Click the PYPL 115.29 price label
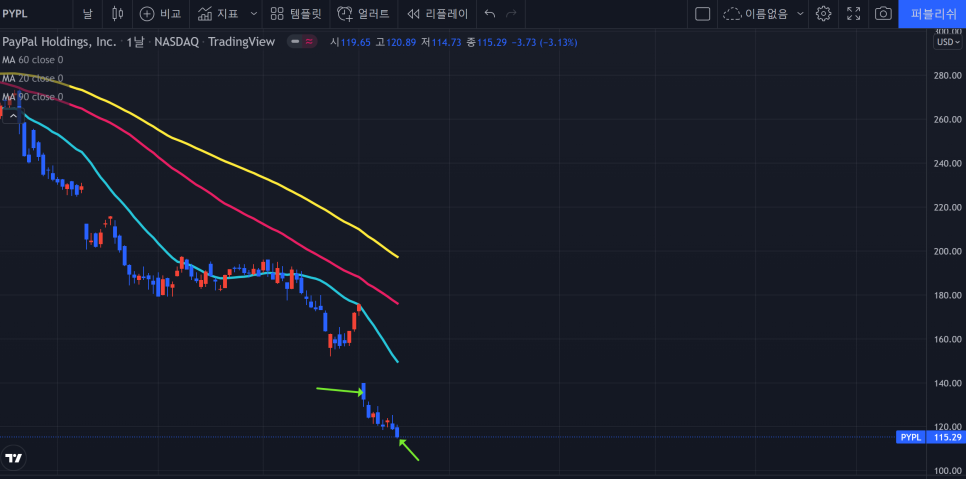966x479 pixels. pos(931,437)
